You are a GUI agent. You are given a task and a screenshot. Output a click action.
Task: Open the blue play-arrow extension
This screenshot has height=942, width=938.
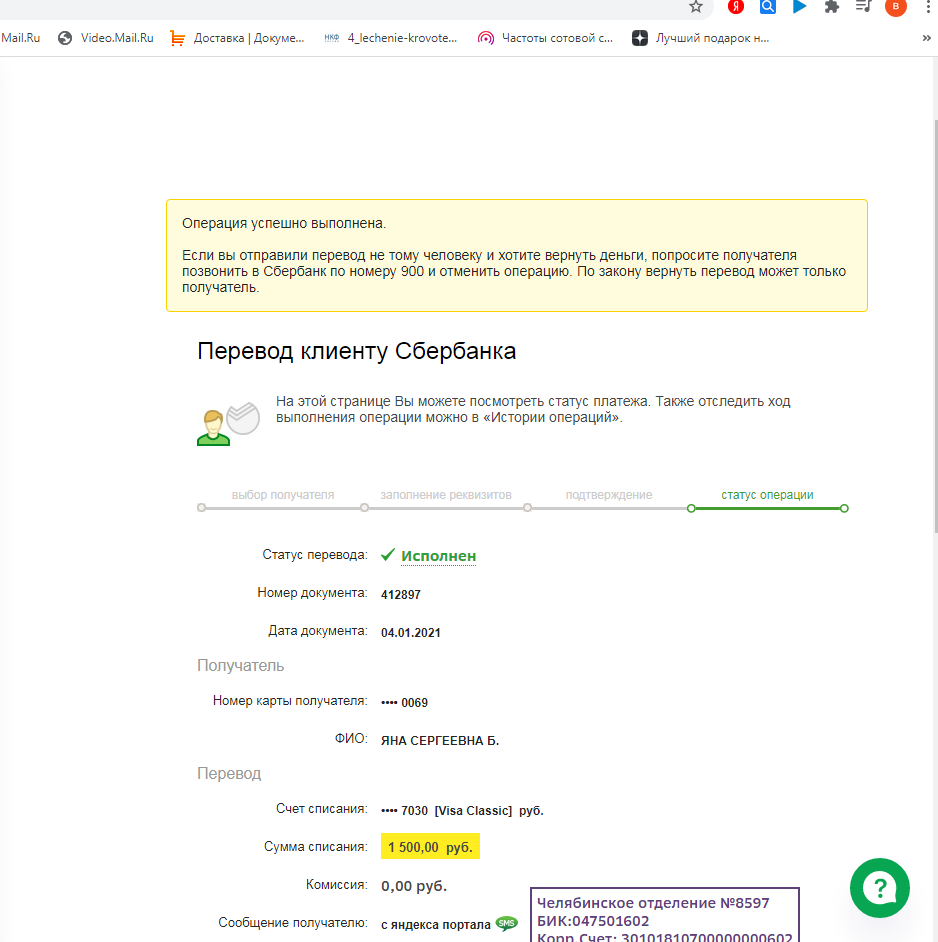(x=799, y=7)
